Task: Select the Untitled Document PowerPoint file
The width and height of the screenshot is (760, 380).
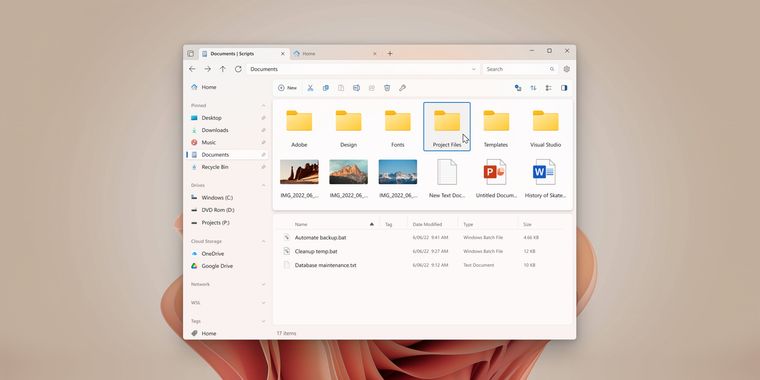Action: click(496, 178)
